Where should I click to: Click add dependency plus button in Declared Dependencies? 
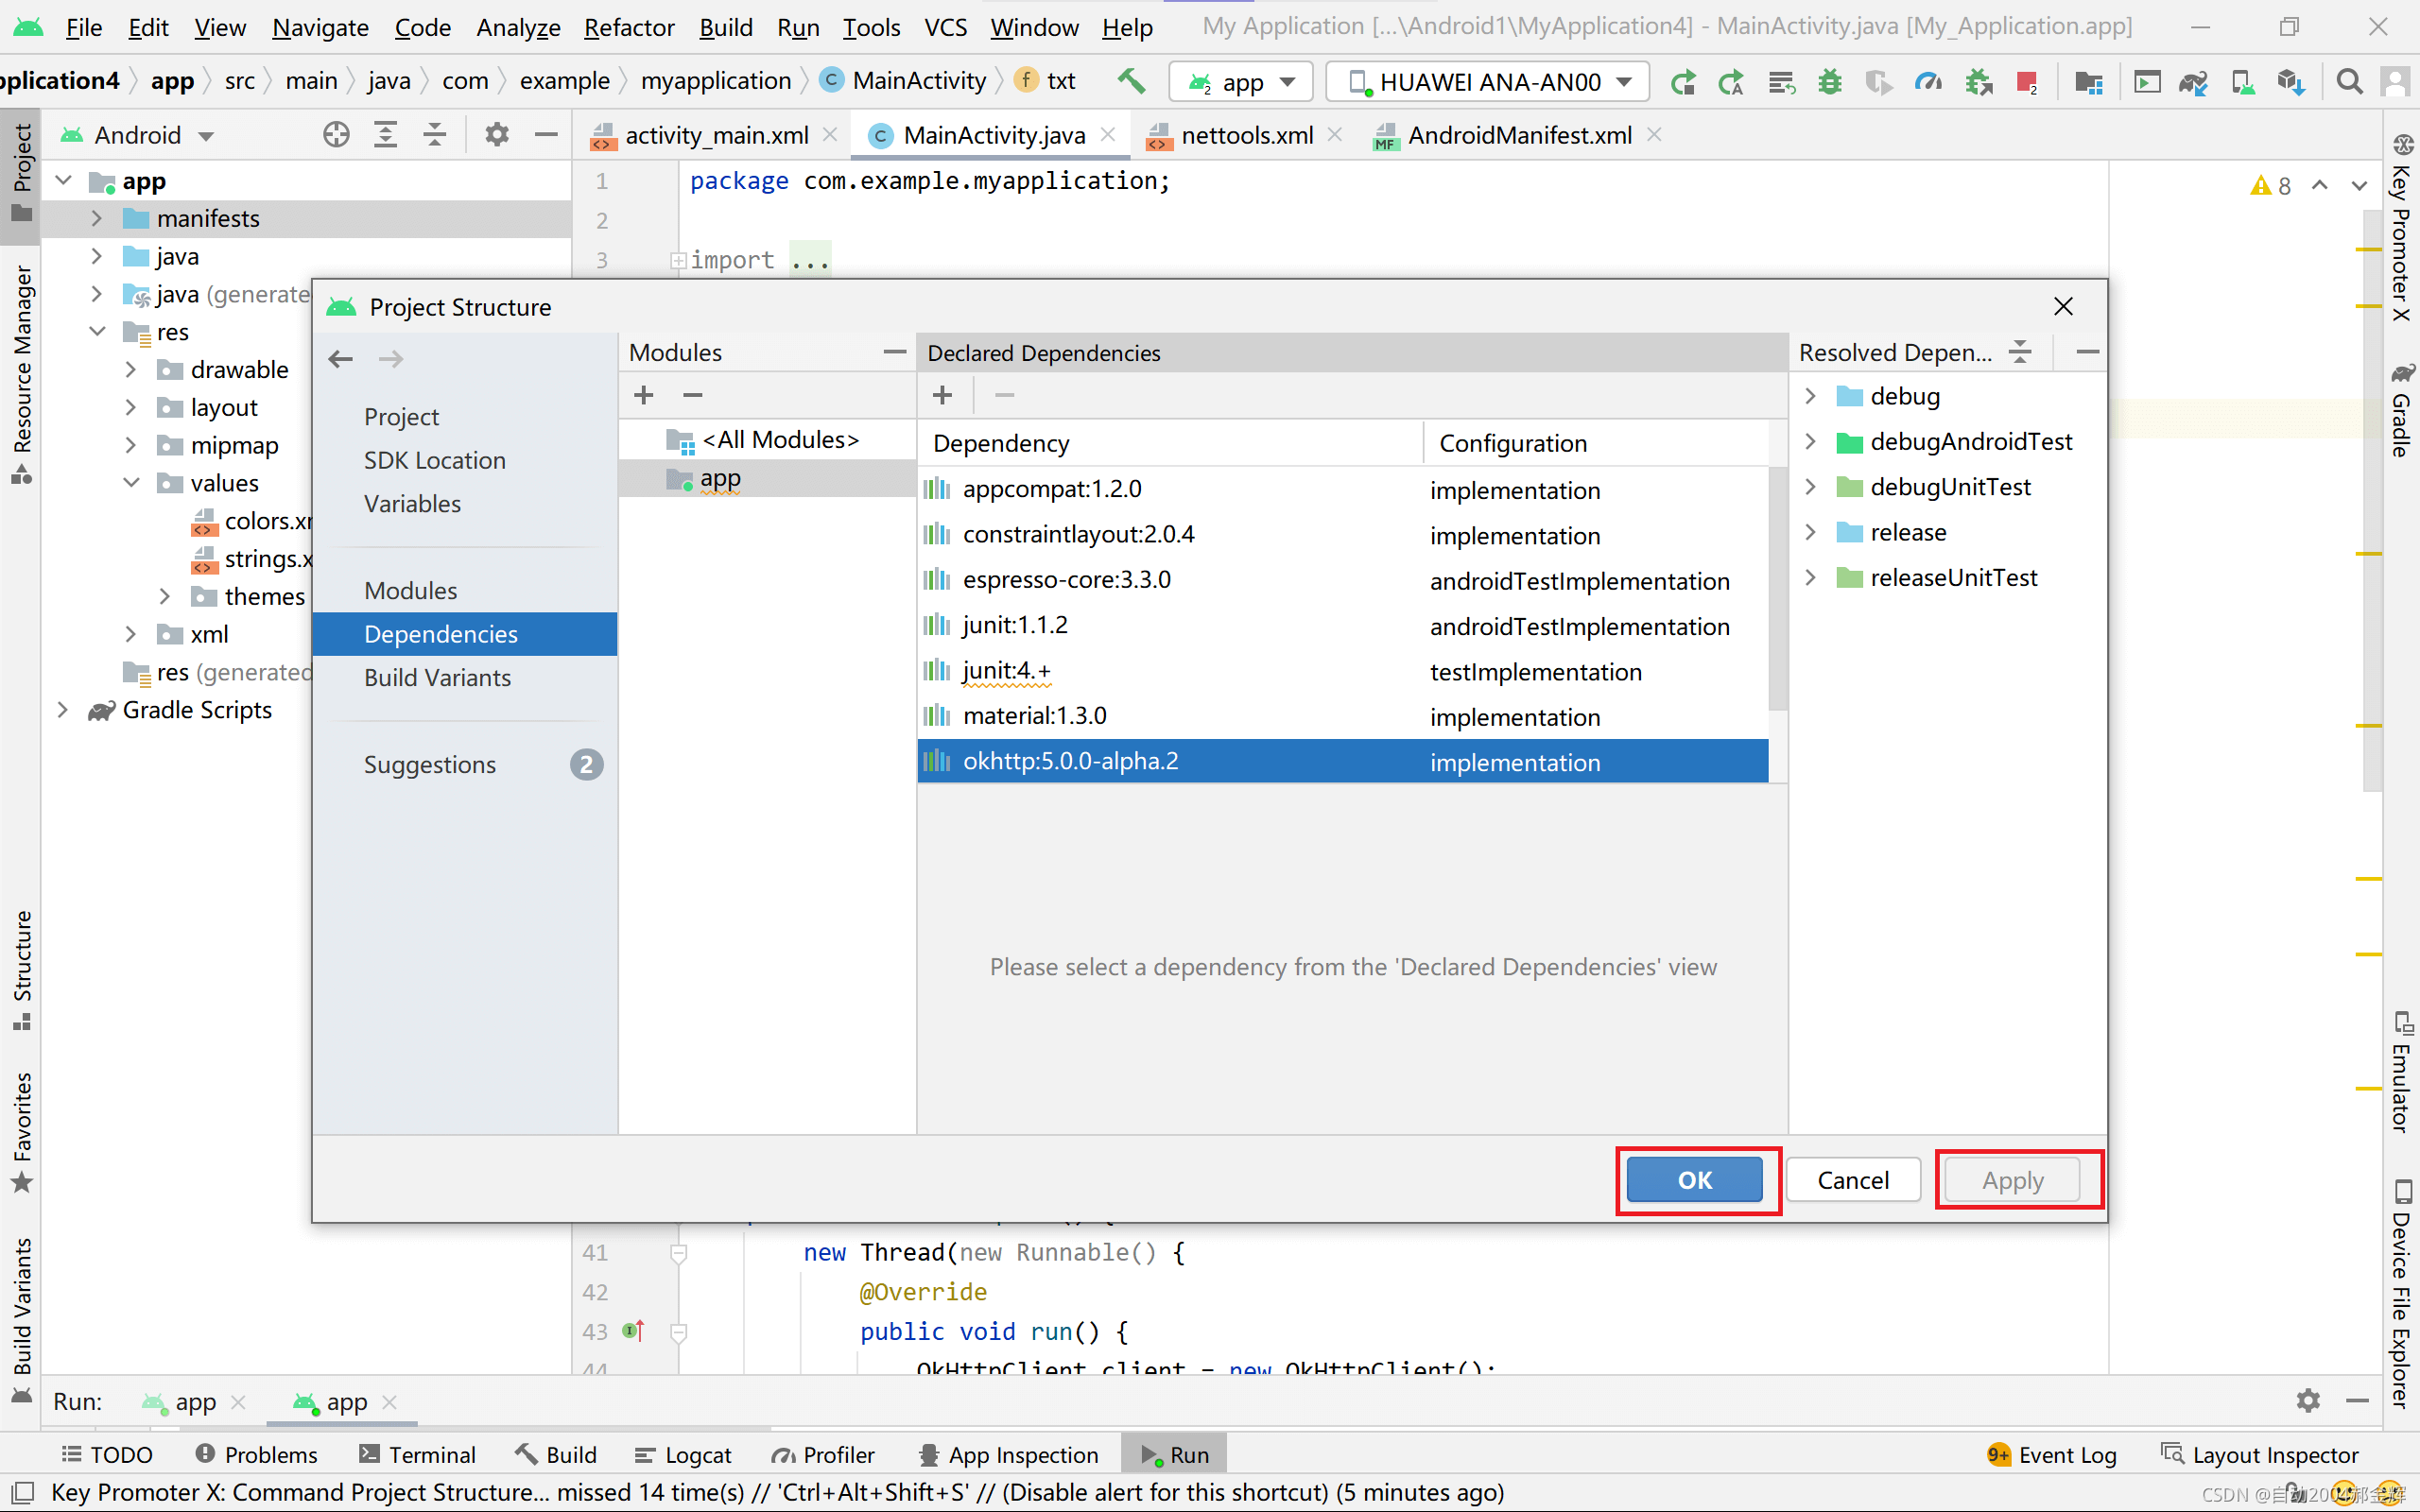tap(942, 394)
